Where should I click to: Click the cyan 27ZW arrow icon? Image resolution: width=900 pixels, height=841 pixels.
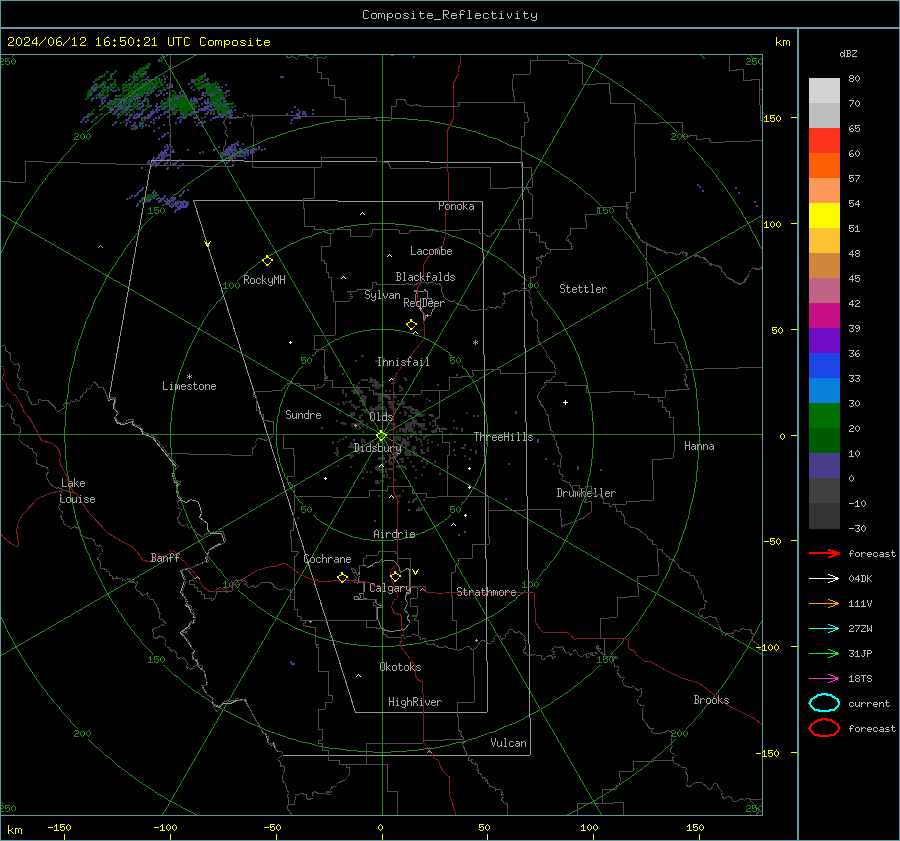click(x=824, y=629)
